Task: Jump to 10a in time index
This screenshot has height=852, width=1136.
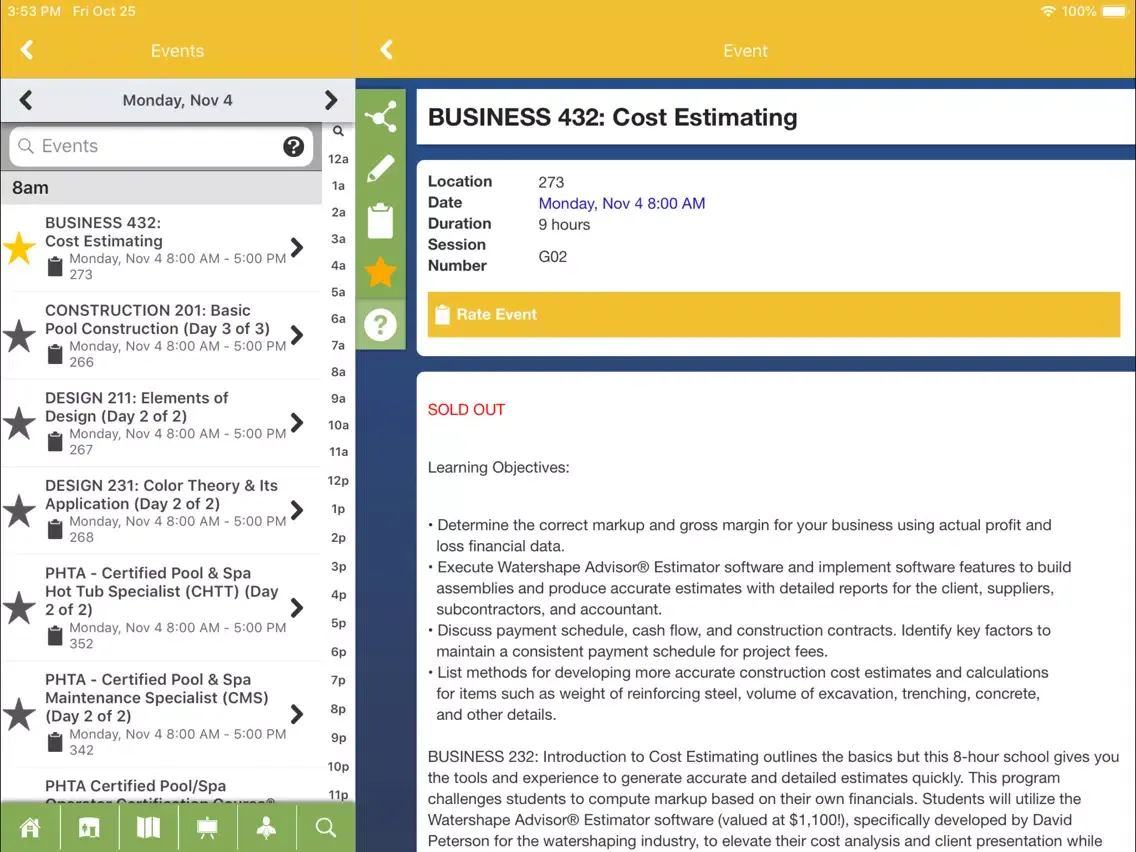Action: [338, 425]
